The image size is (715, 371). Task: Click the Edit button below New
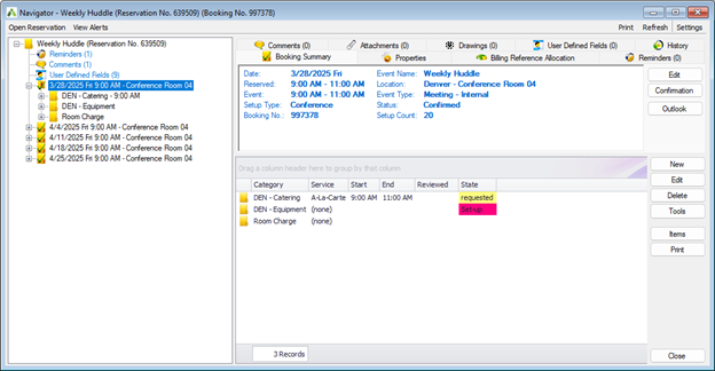[x=677, y=180]
